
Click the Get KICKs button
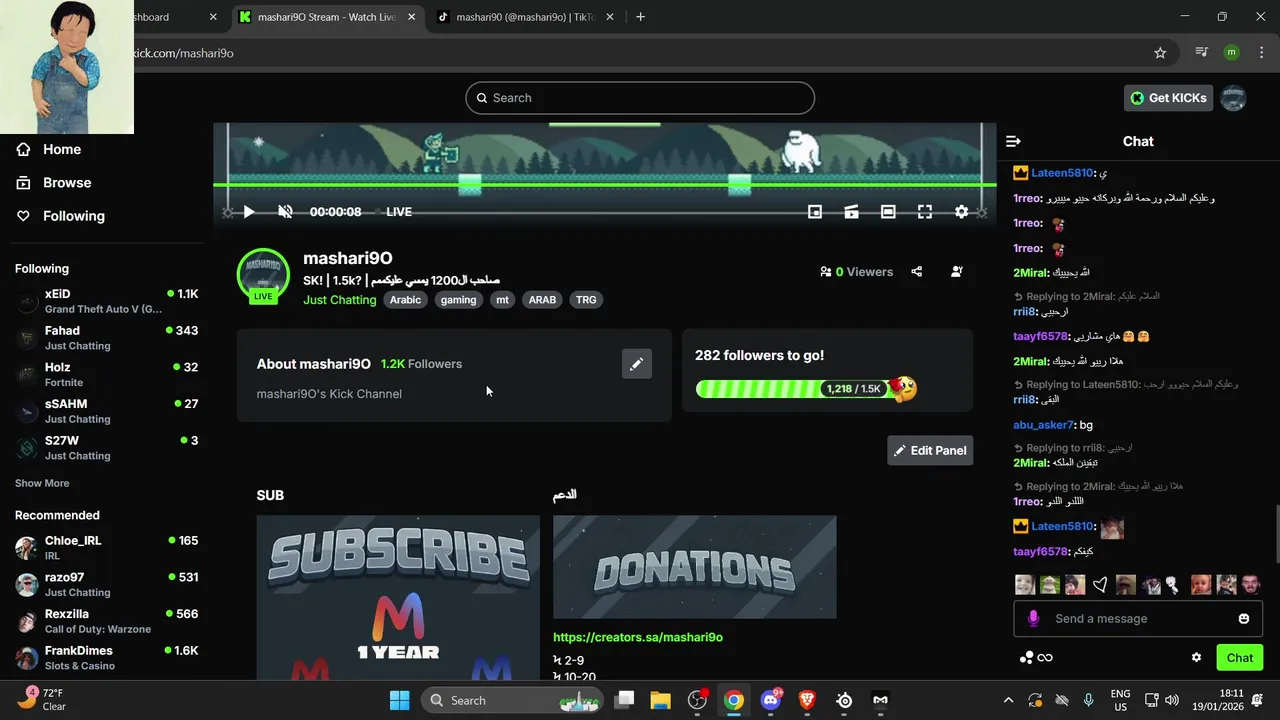tap(1169, 98)
